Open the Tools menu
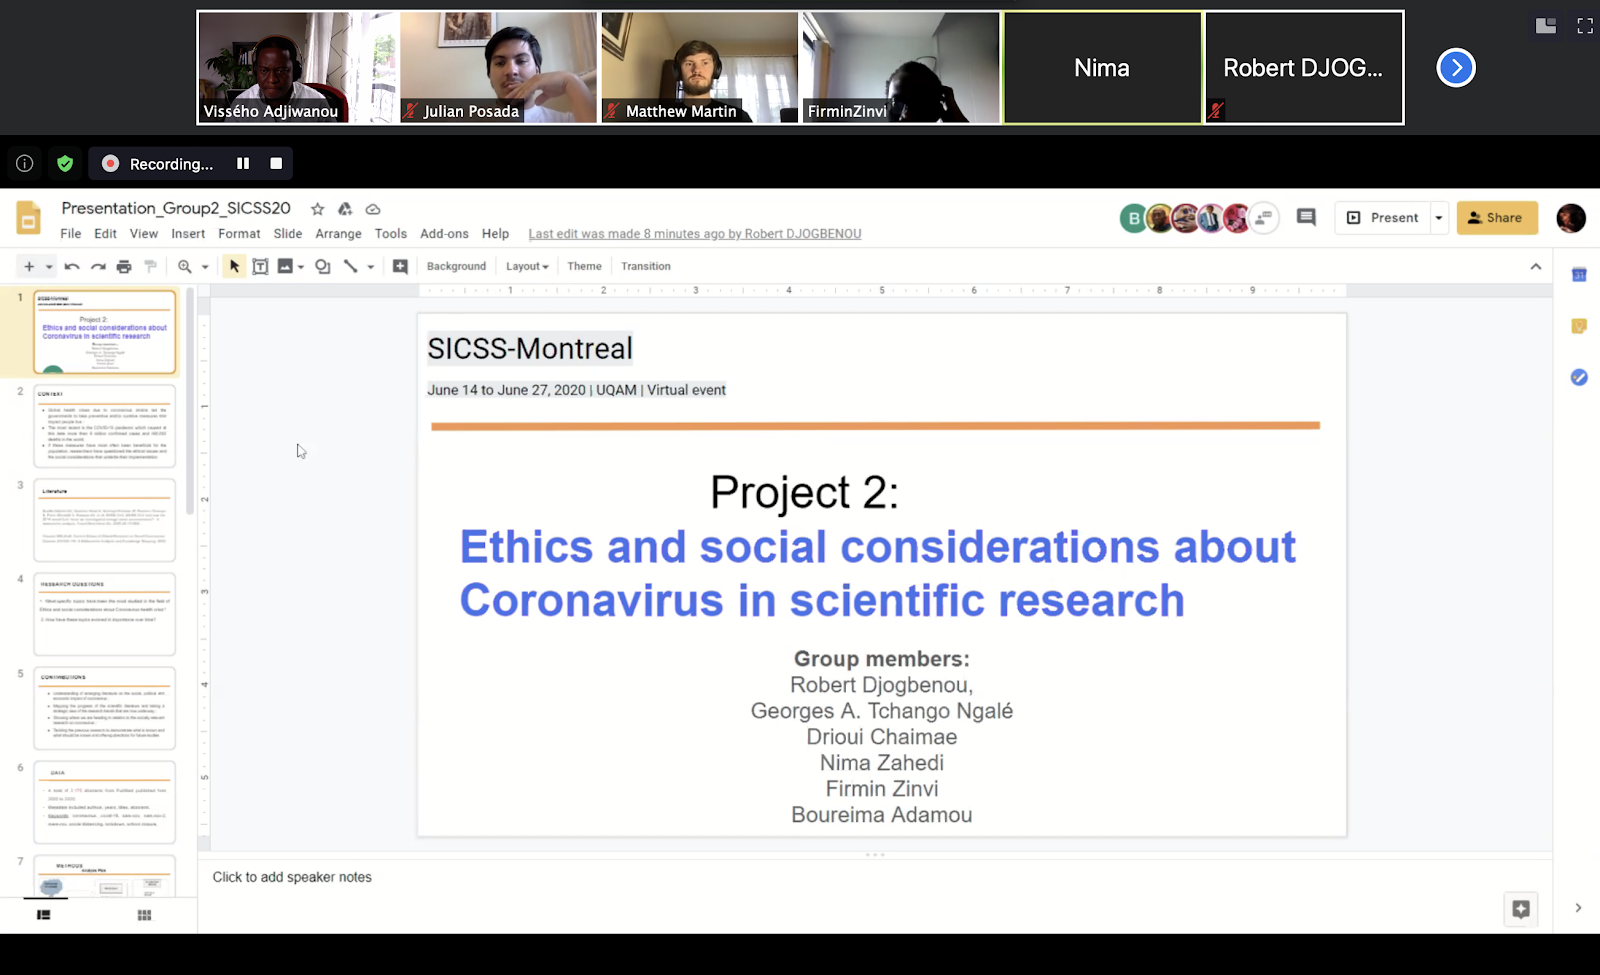The height and width of the screenshot is (975, 1600). [391, 234]
